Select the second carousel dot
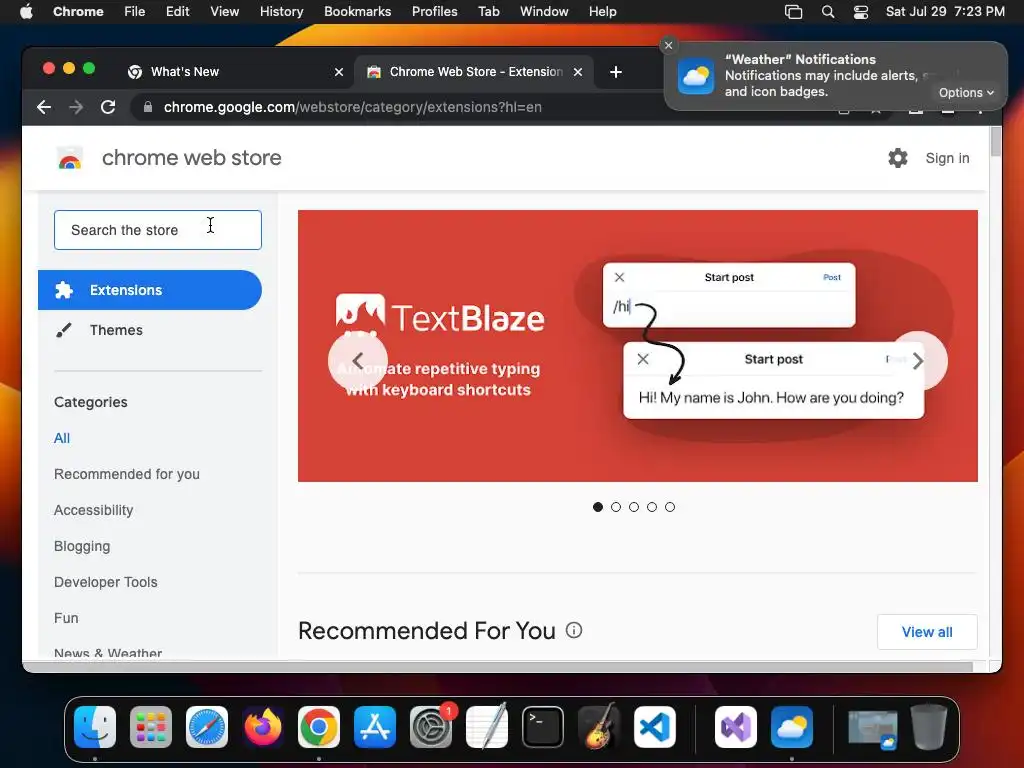Screen dimensions: 1024x768 coord(616,507)
